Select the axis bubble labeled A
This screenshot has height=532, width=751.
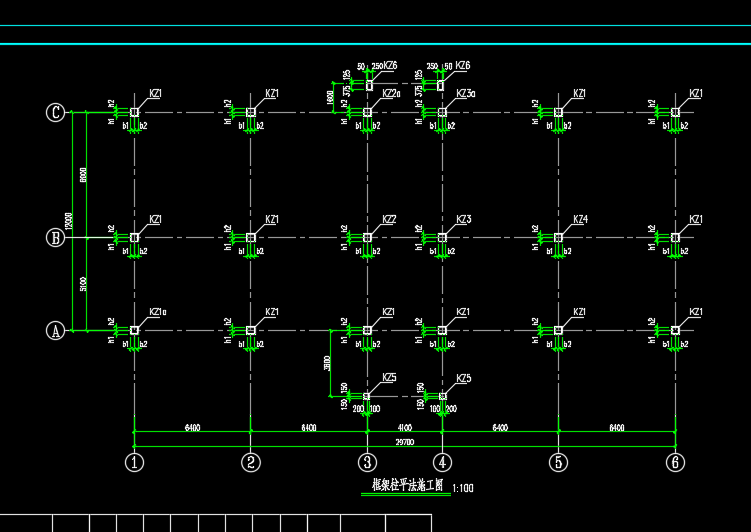click(x=56, y=330)
